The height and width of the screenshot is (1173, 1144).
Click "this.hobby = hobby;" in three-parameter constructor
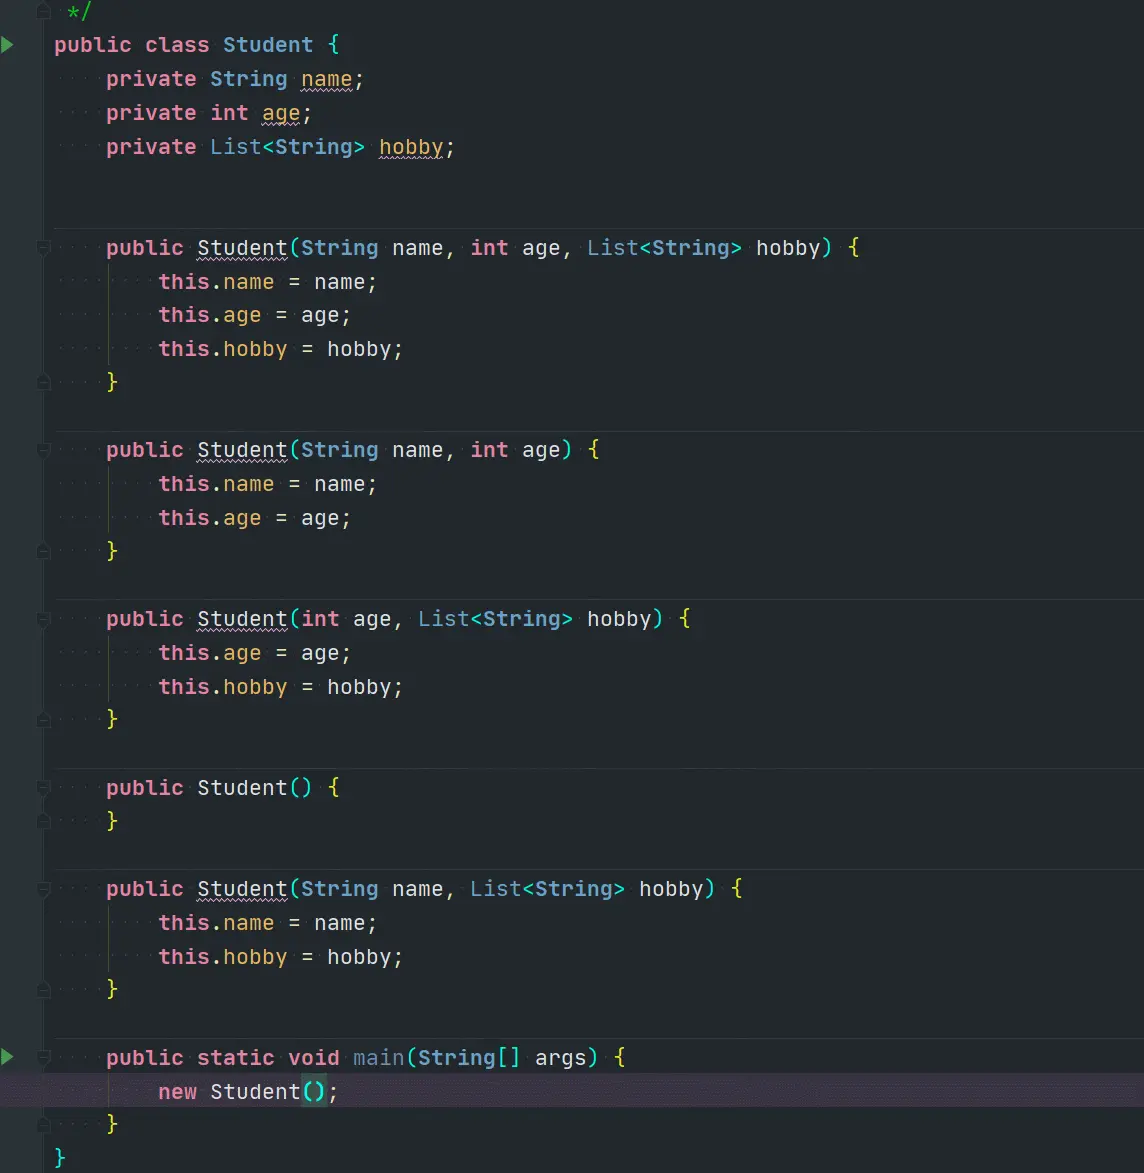coord(281,349)
